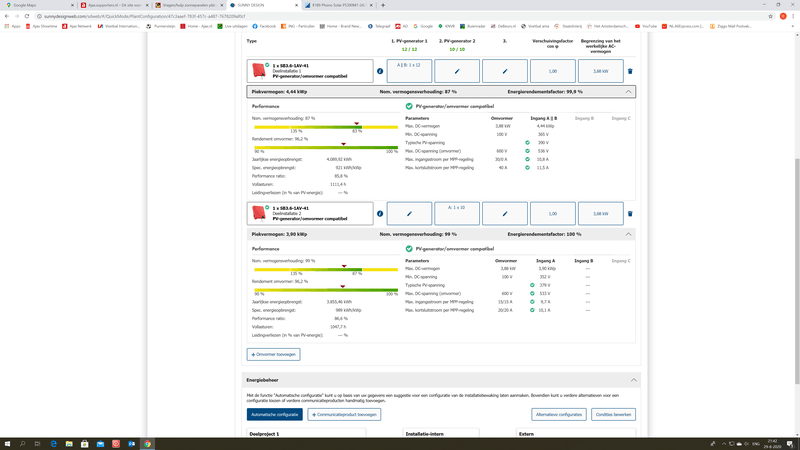Click browser back arrow
This screenshot has height=450, width=800.
pos(7,16)
